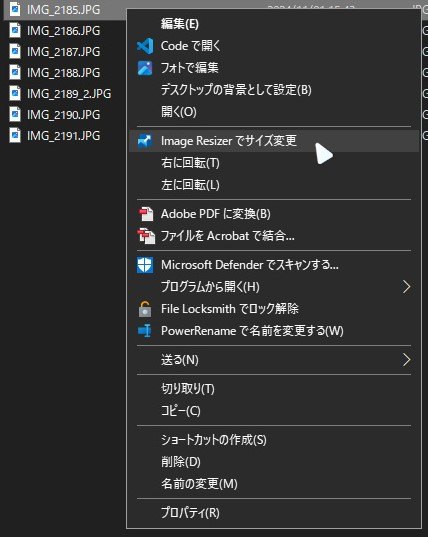428x537 pixels.
Task: Select Adobe PDF に変換(B)
Action: pyautogui.click(x=274, y=214)
